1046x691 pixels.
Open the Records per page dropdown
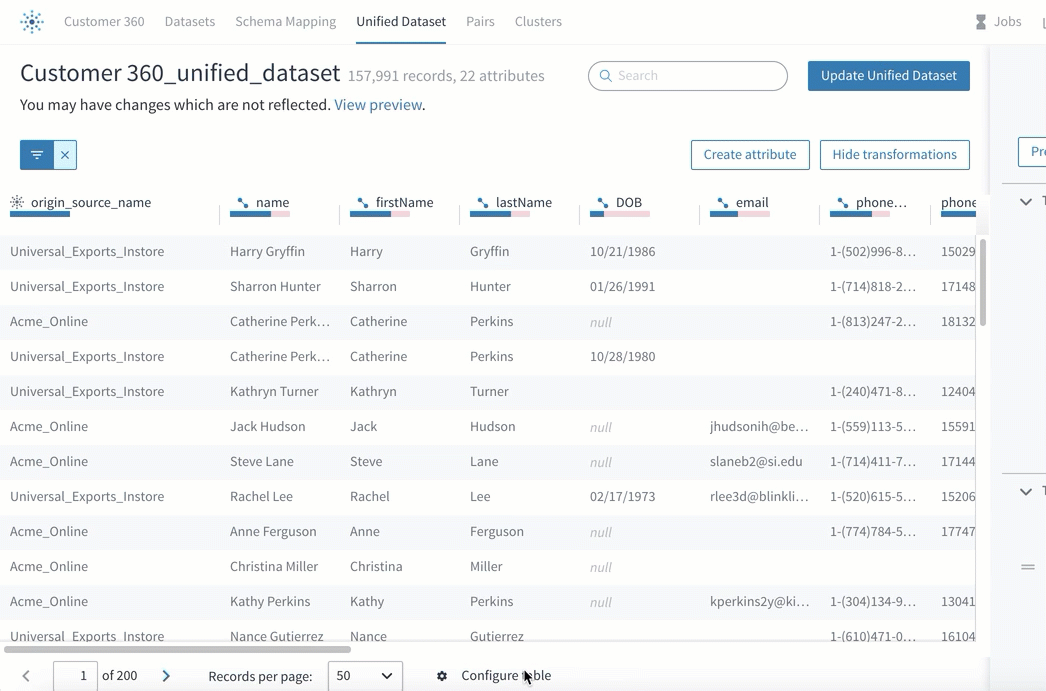365,676
